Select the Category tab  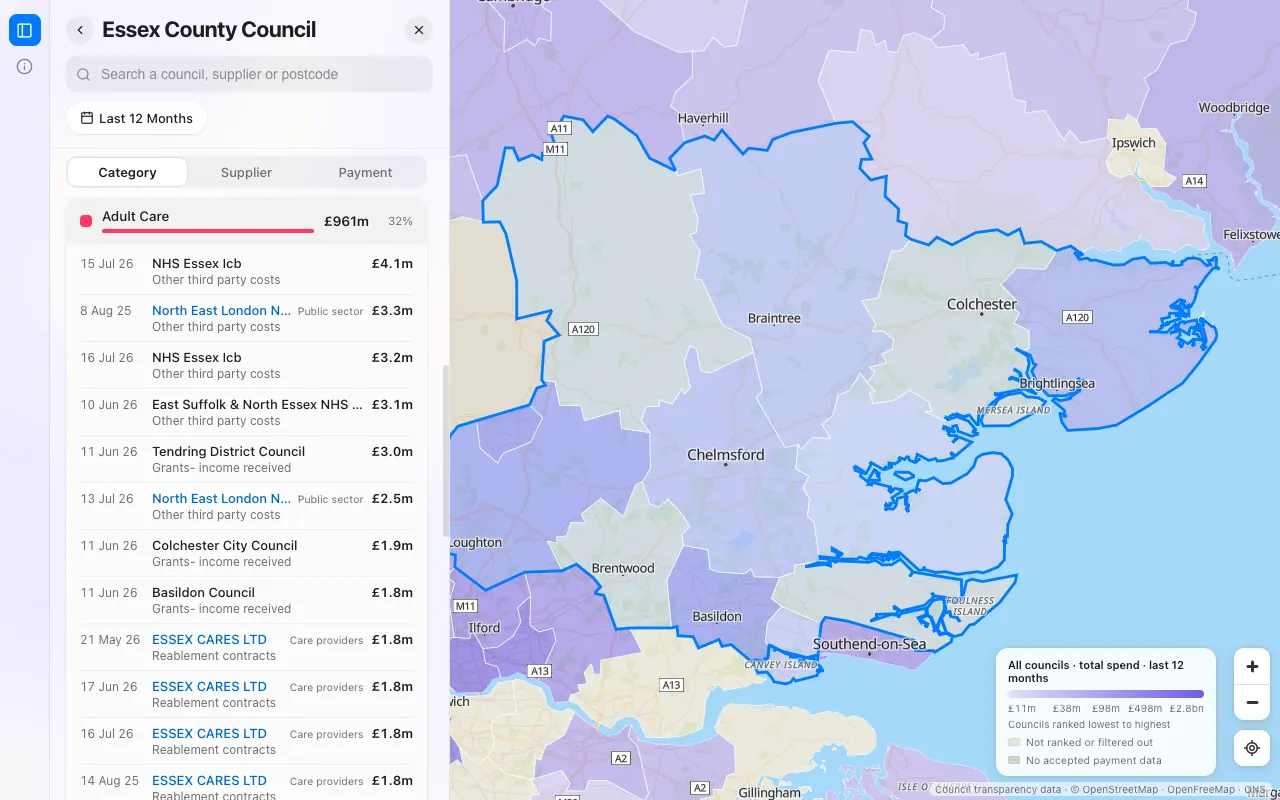click(127, 172)
